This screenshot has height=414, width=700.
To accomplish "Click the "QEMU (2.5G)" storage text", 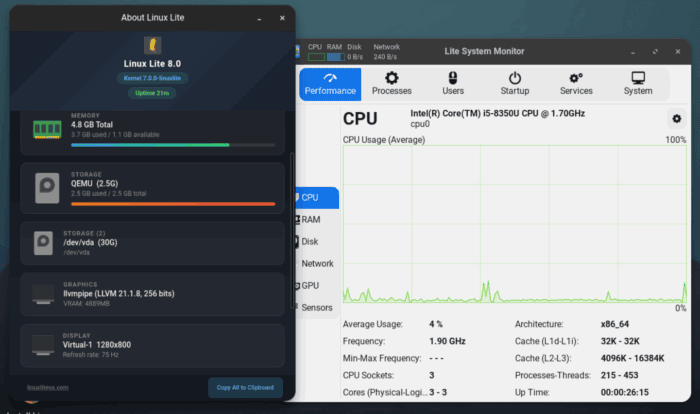I will [x=94, y=184].
